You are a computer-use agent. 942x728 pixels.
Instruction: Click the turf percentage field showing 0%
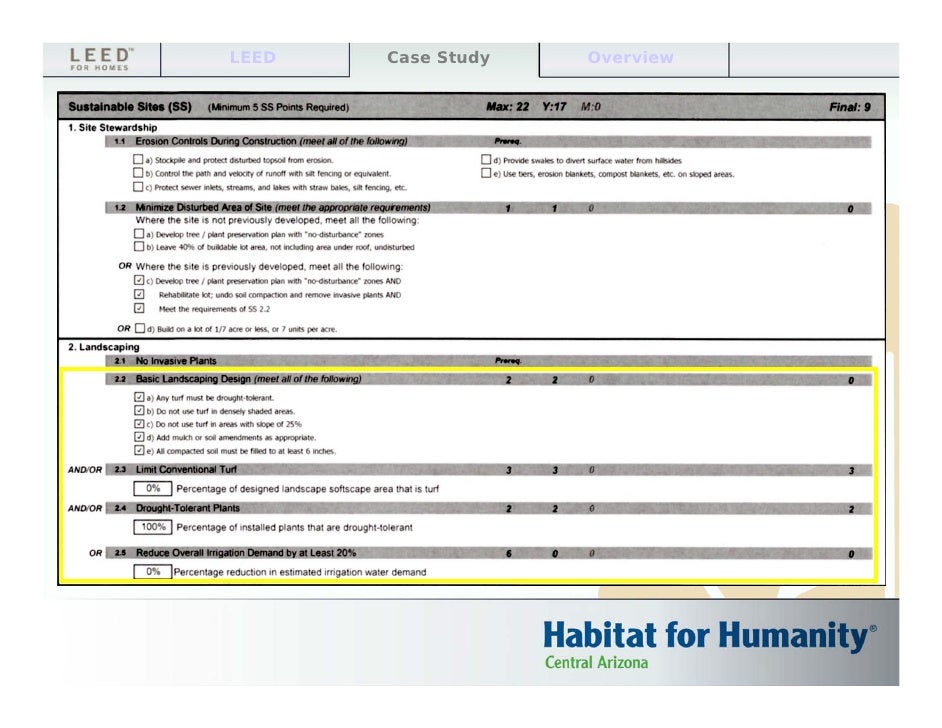[x=153, y=488]
